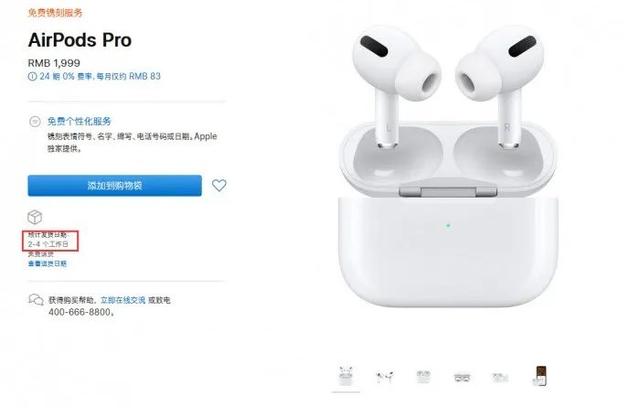Click the shipping box icon

pyautogui.click(x=35, y=217)
